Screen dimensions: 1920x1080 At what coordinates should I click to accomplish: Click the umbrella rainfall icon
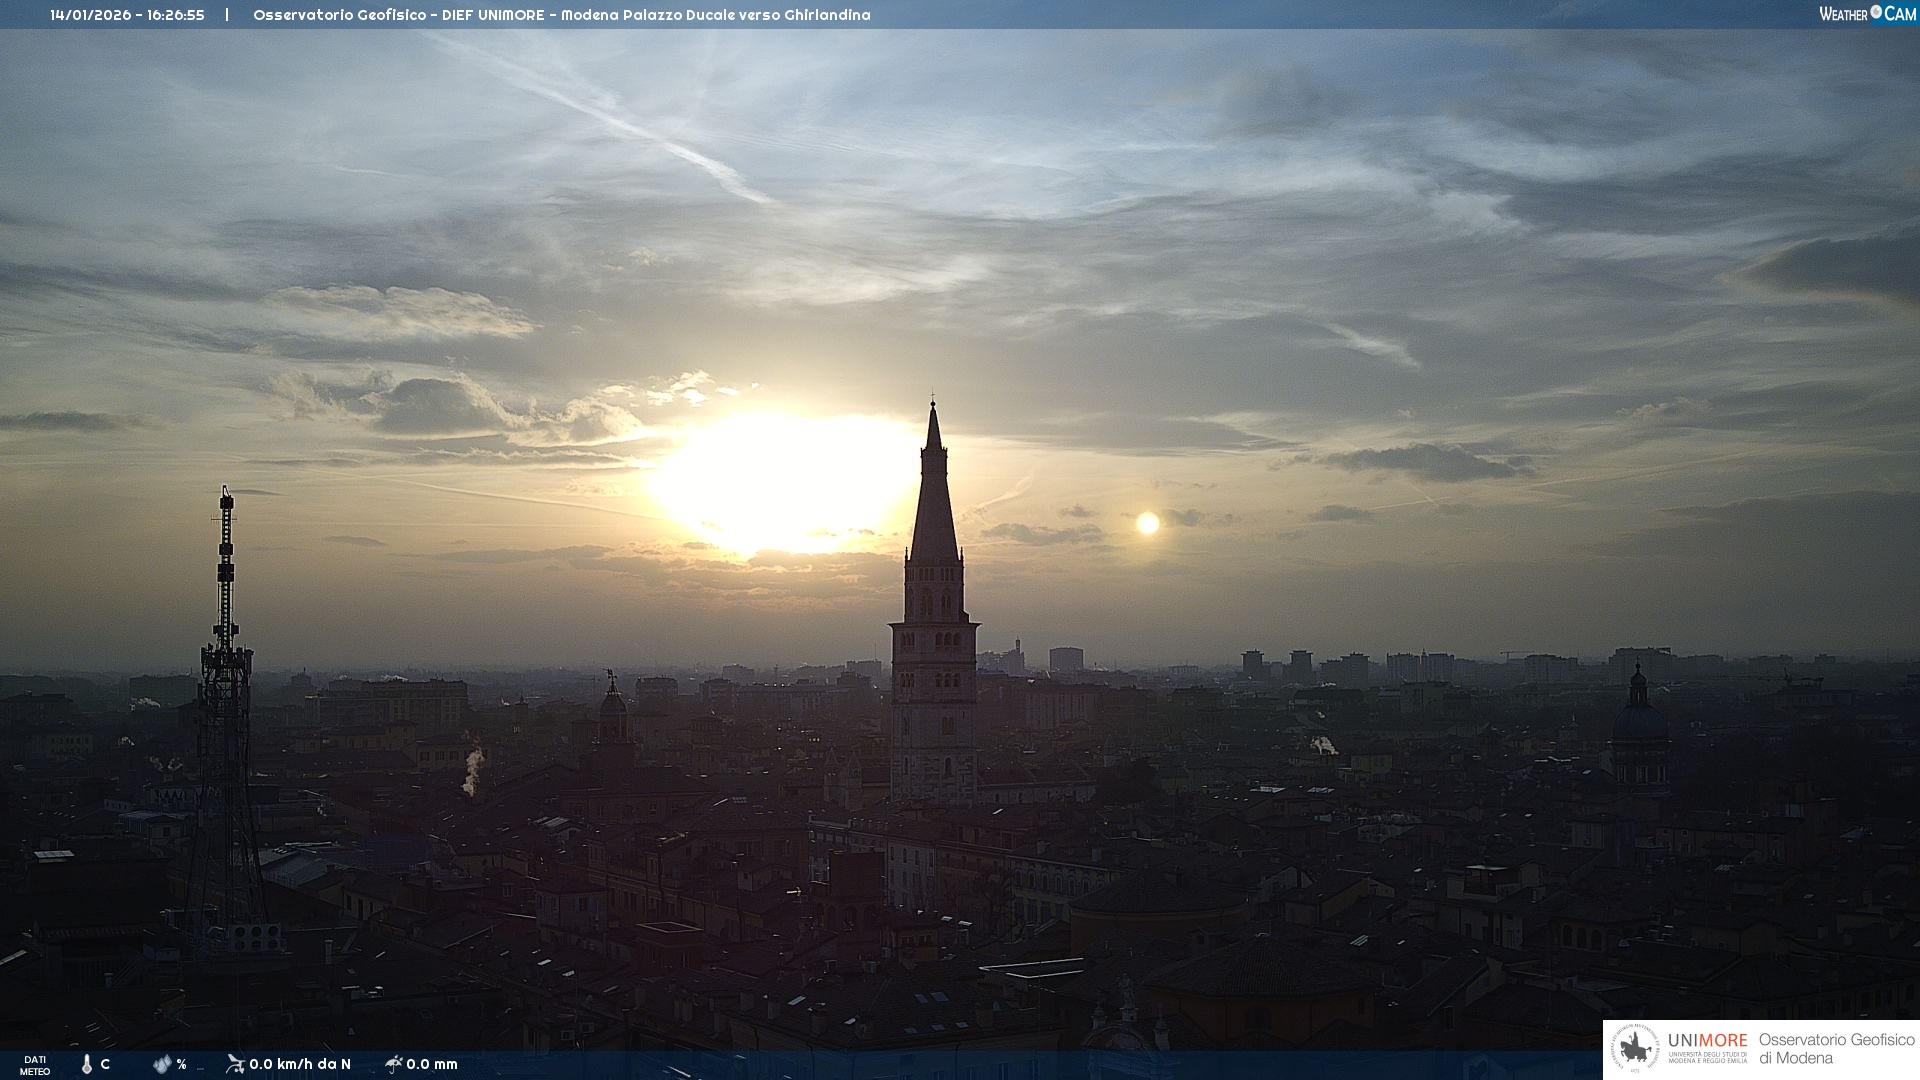point(394,1064)
